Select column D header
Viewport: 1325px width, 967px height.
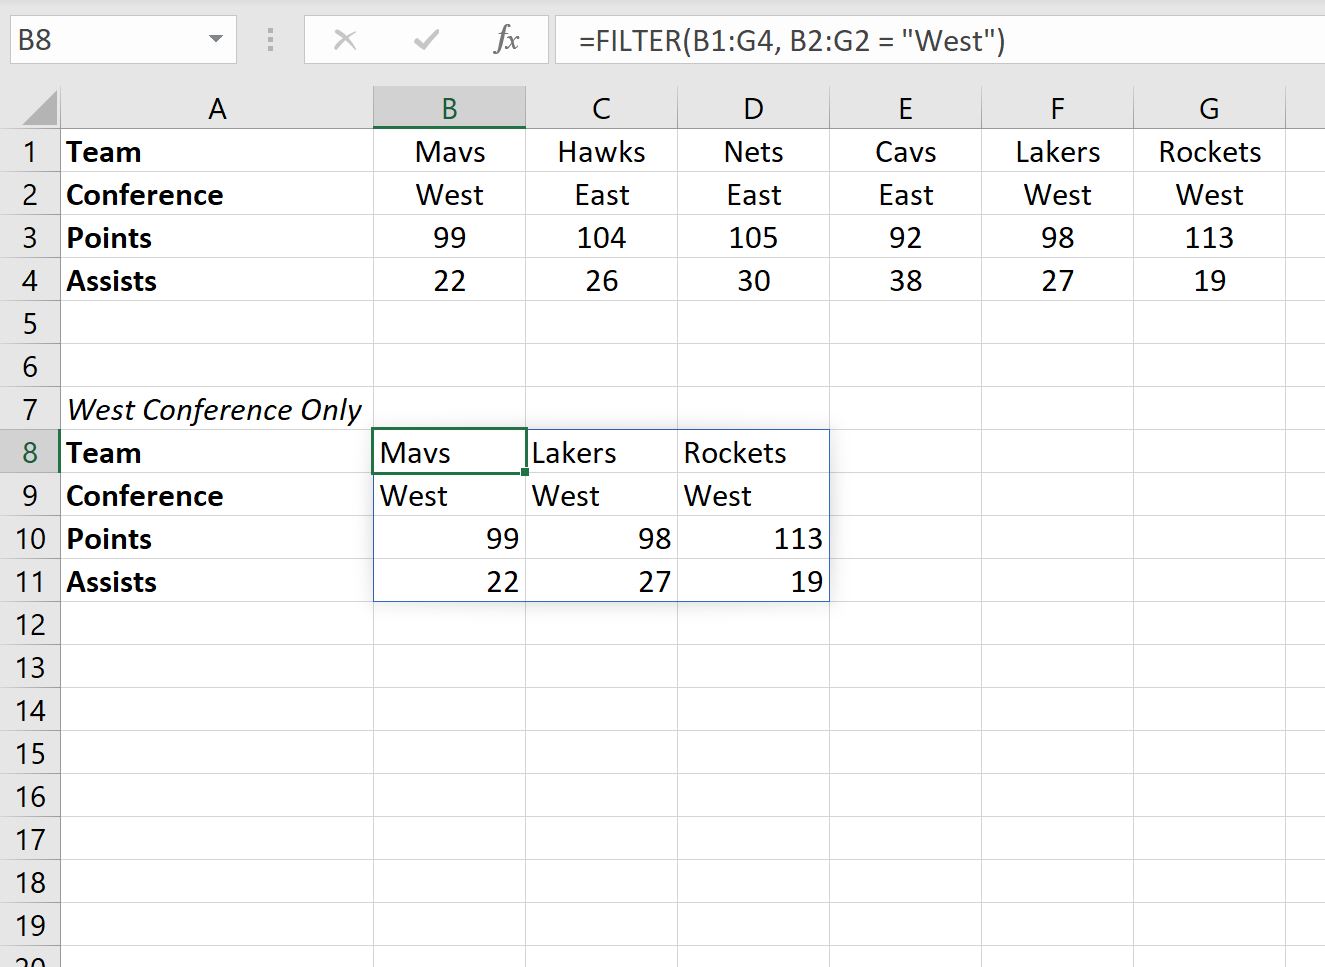(754, 108)
